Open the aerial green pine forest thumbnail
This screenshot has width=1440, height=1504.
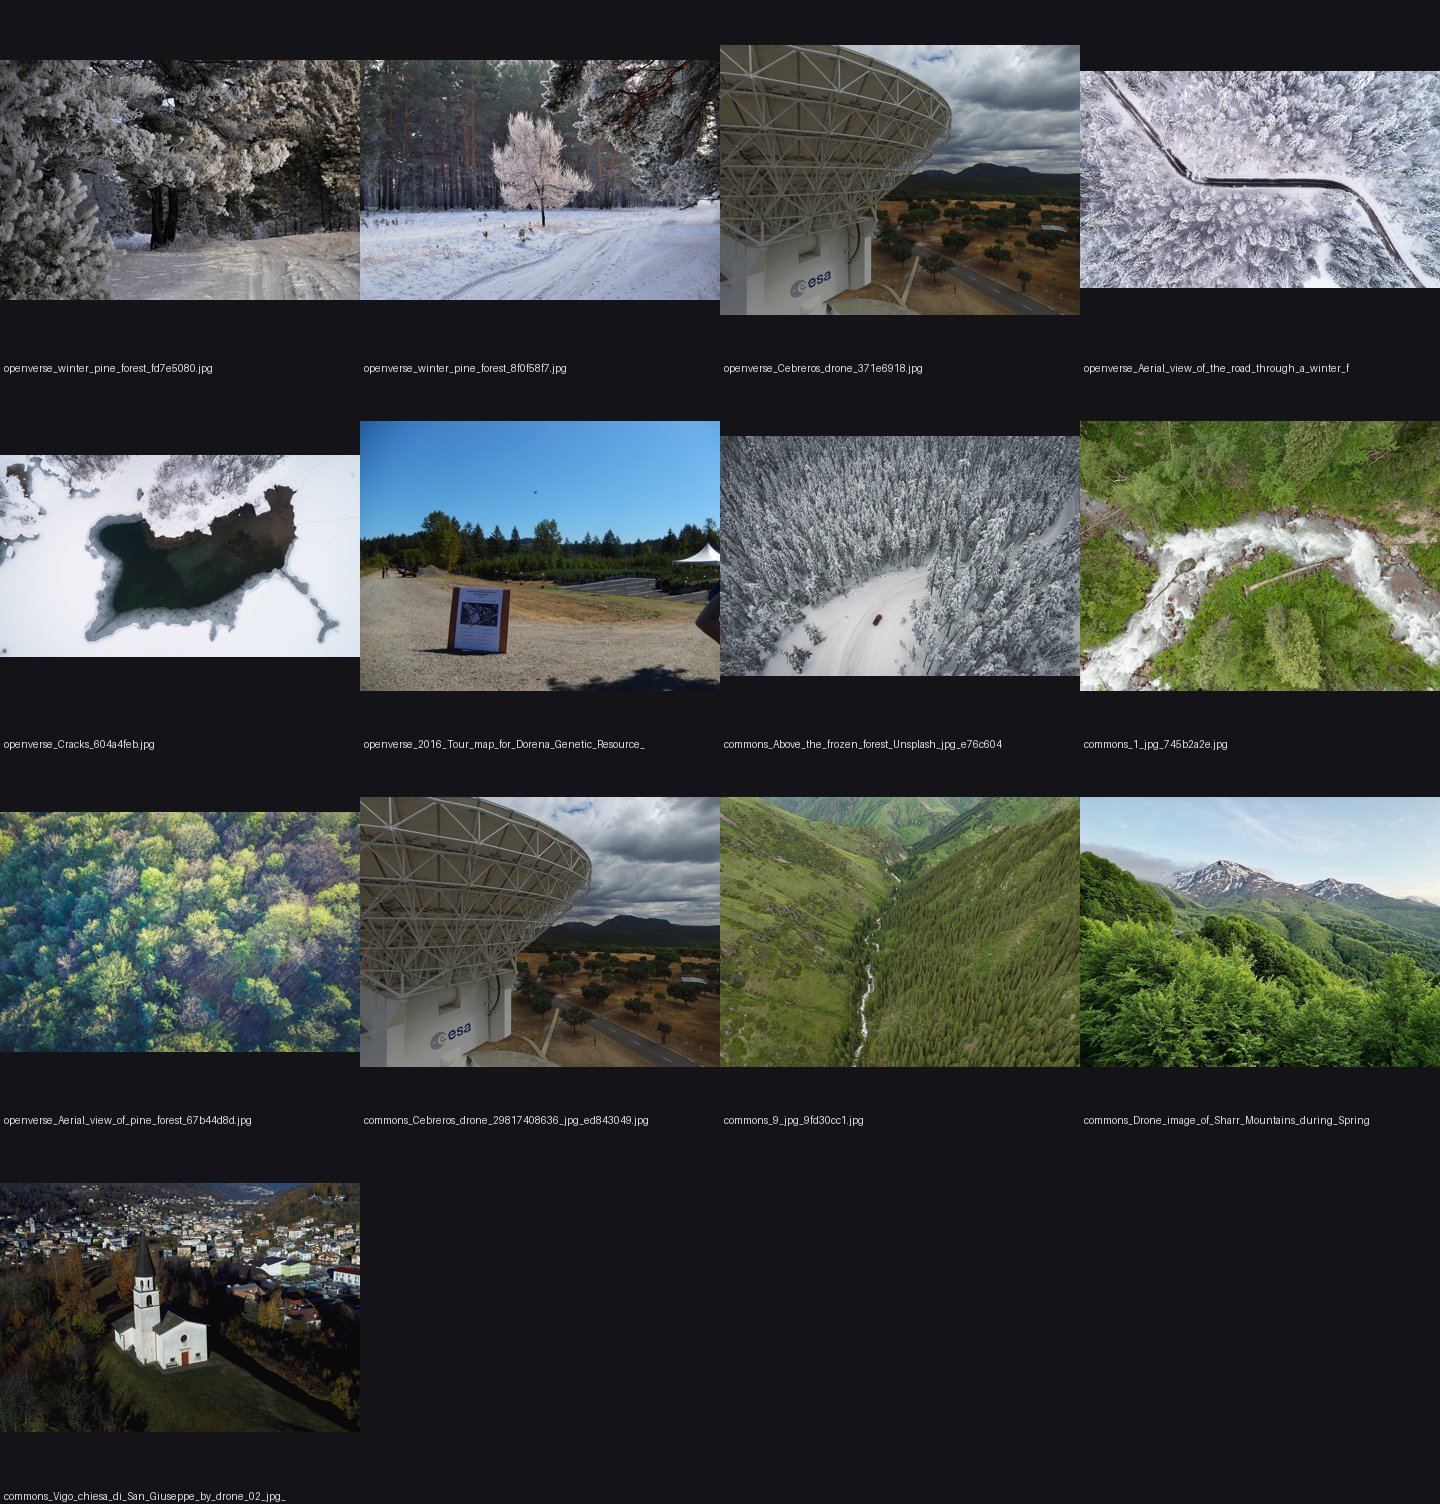click(x=180, y=932)
